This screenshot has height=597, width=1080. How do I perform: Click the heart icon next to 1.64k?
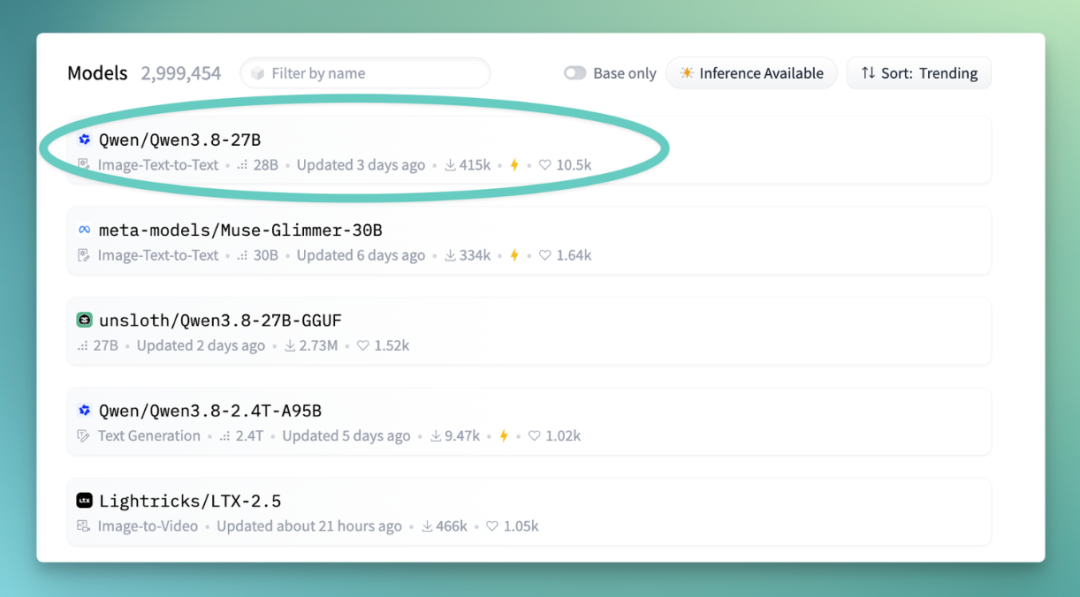(x=545, y=255)
